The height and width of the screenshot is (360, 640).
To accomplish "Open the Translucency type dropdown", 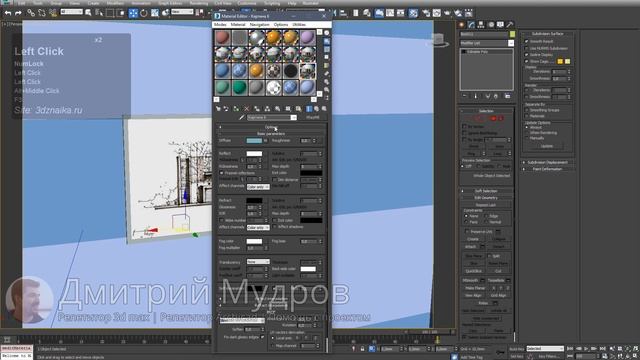I will [258, 262].
